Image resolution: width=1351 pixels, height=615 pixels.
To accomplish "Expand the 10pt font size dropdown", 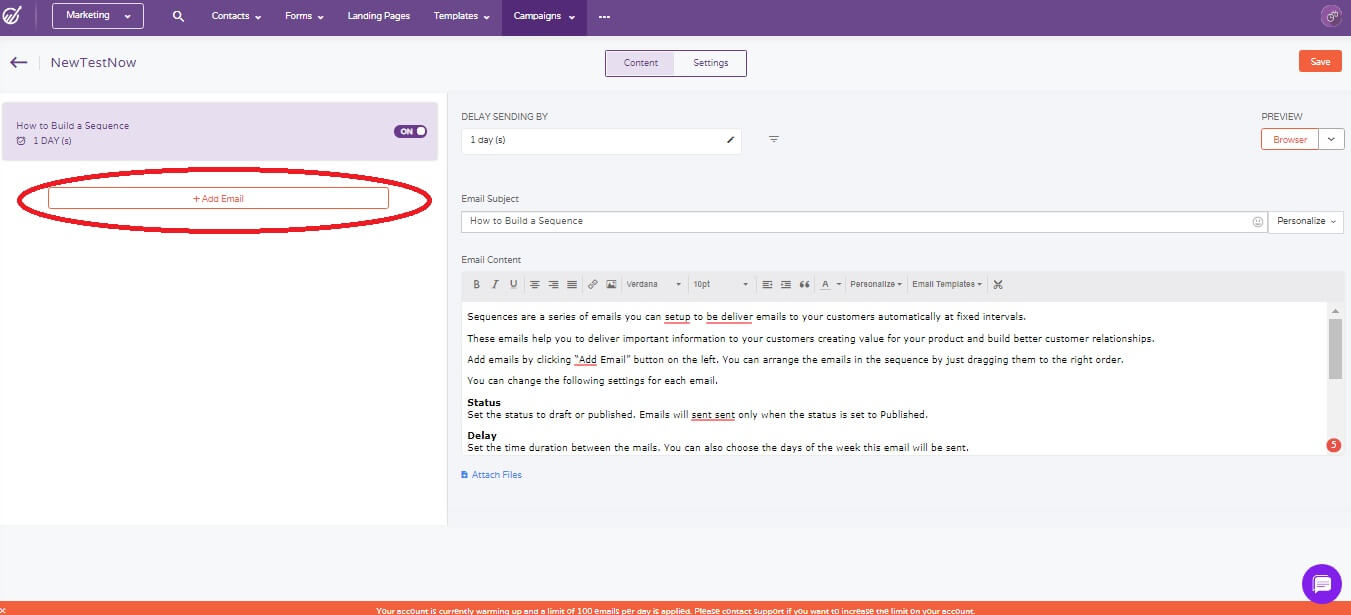I will point(720,285).
